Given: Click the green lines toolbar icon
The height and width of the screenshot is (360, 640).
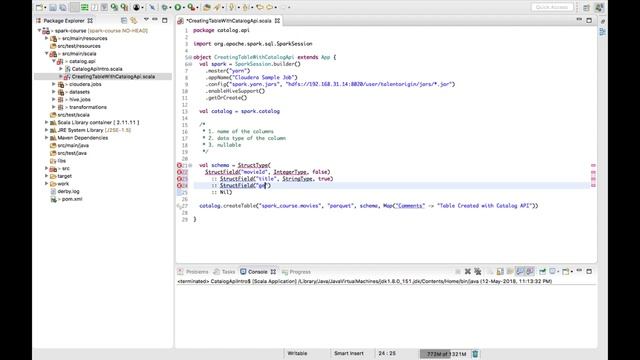Looking at the screenshot, I should pos(84,7).
